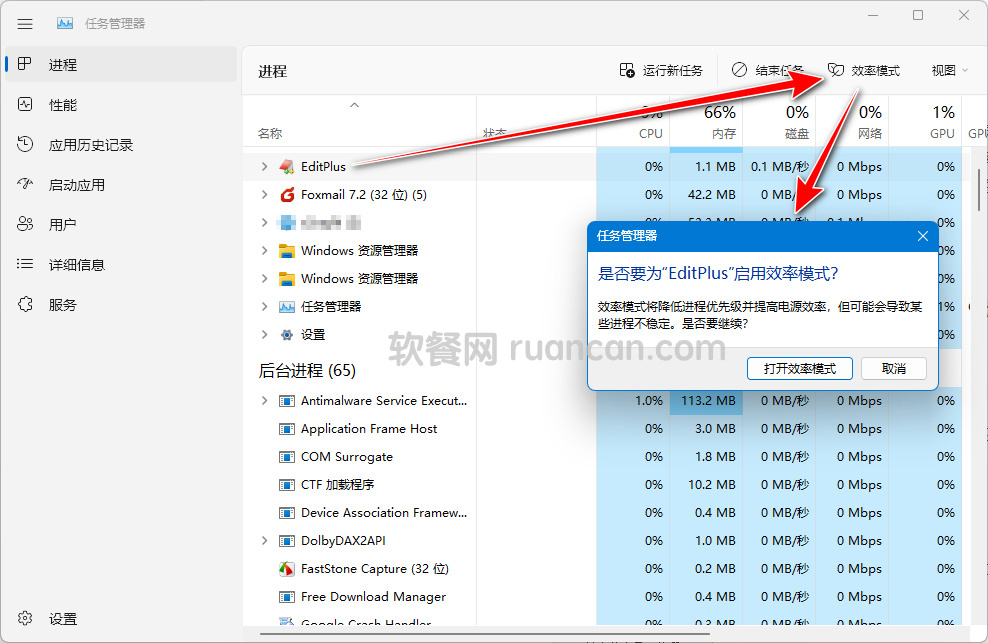Screen dimensions: 988x643
Task: Open 应用历史记录 app history page
Action: pos(90,145)
